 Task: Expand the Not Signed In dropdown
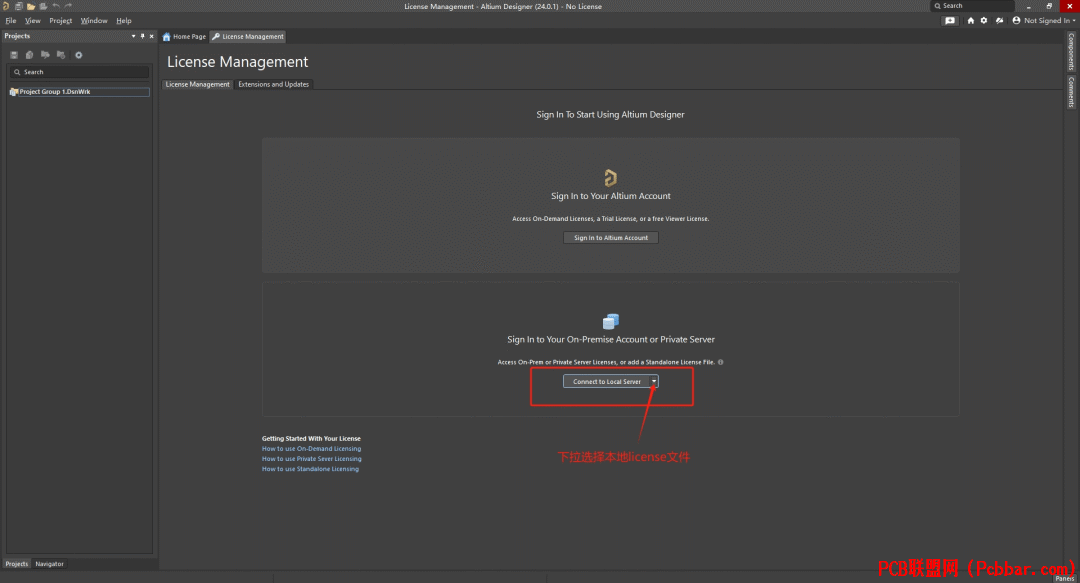[x=1074, y=21]
